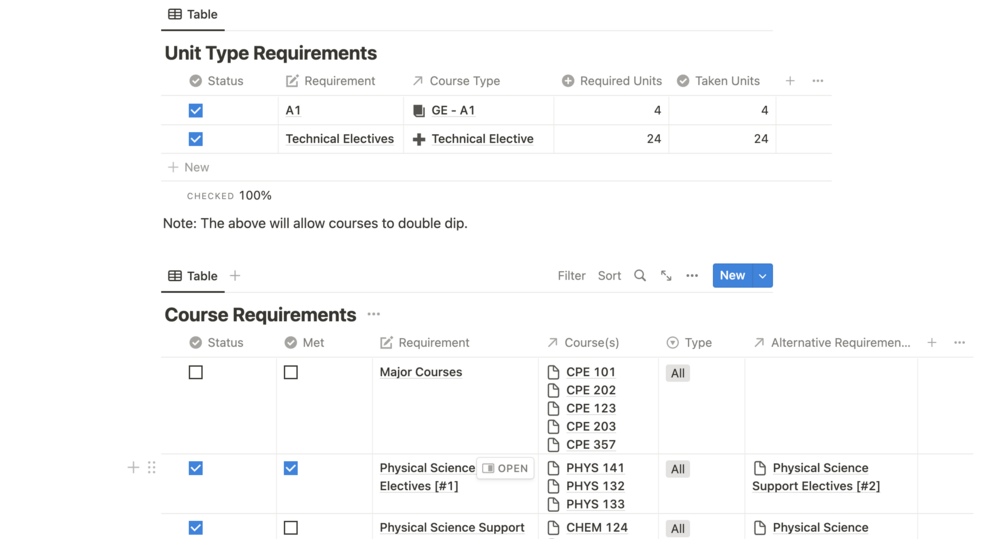The height and width of the screenshot is (539, 1005).
Task: Open Course Requirements title options ellipsis
Action: tap(374, 314)
